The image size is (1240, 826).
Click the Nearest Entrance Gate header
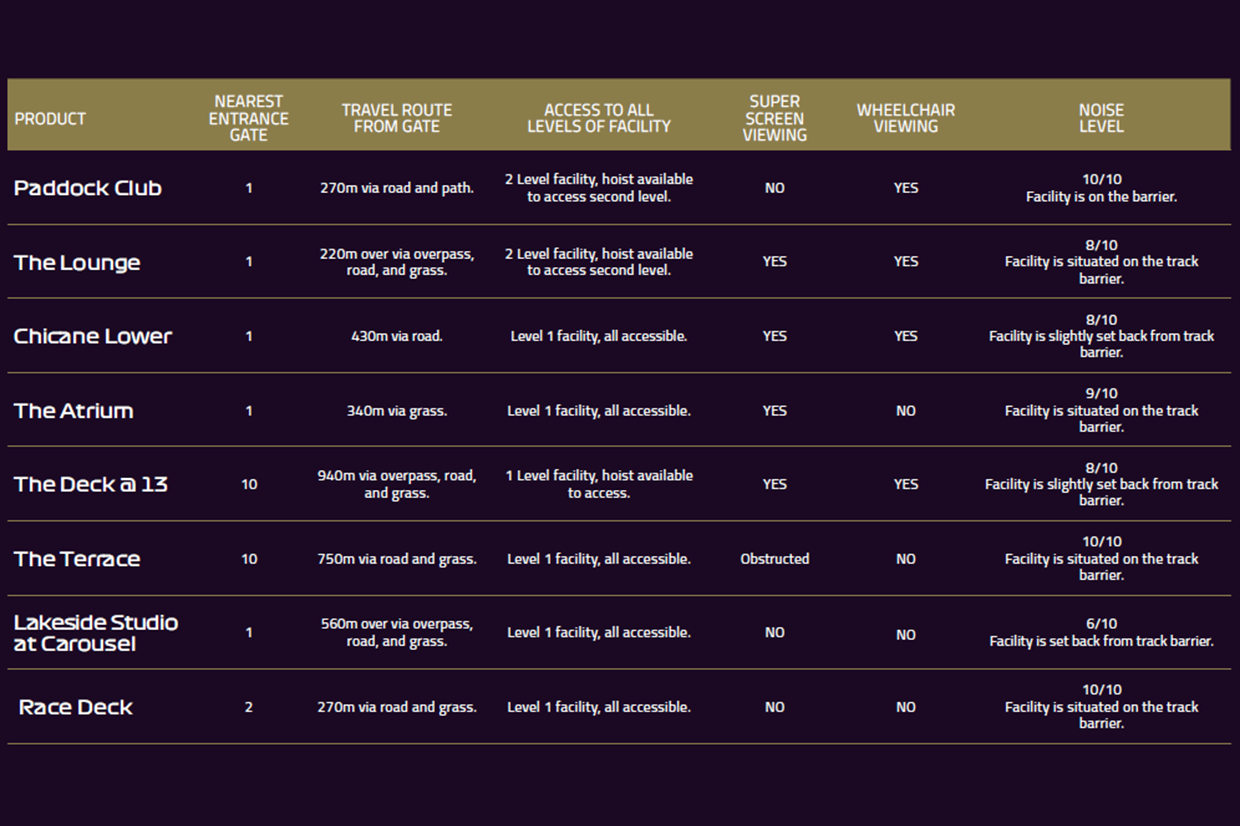[248, 118]
